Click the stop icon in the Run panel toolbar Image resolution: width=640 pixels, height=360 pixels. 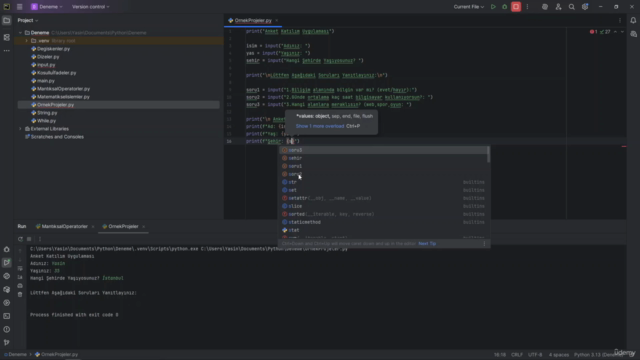tap(29, 239)
